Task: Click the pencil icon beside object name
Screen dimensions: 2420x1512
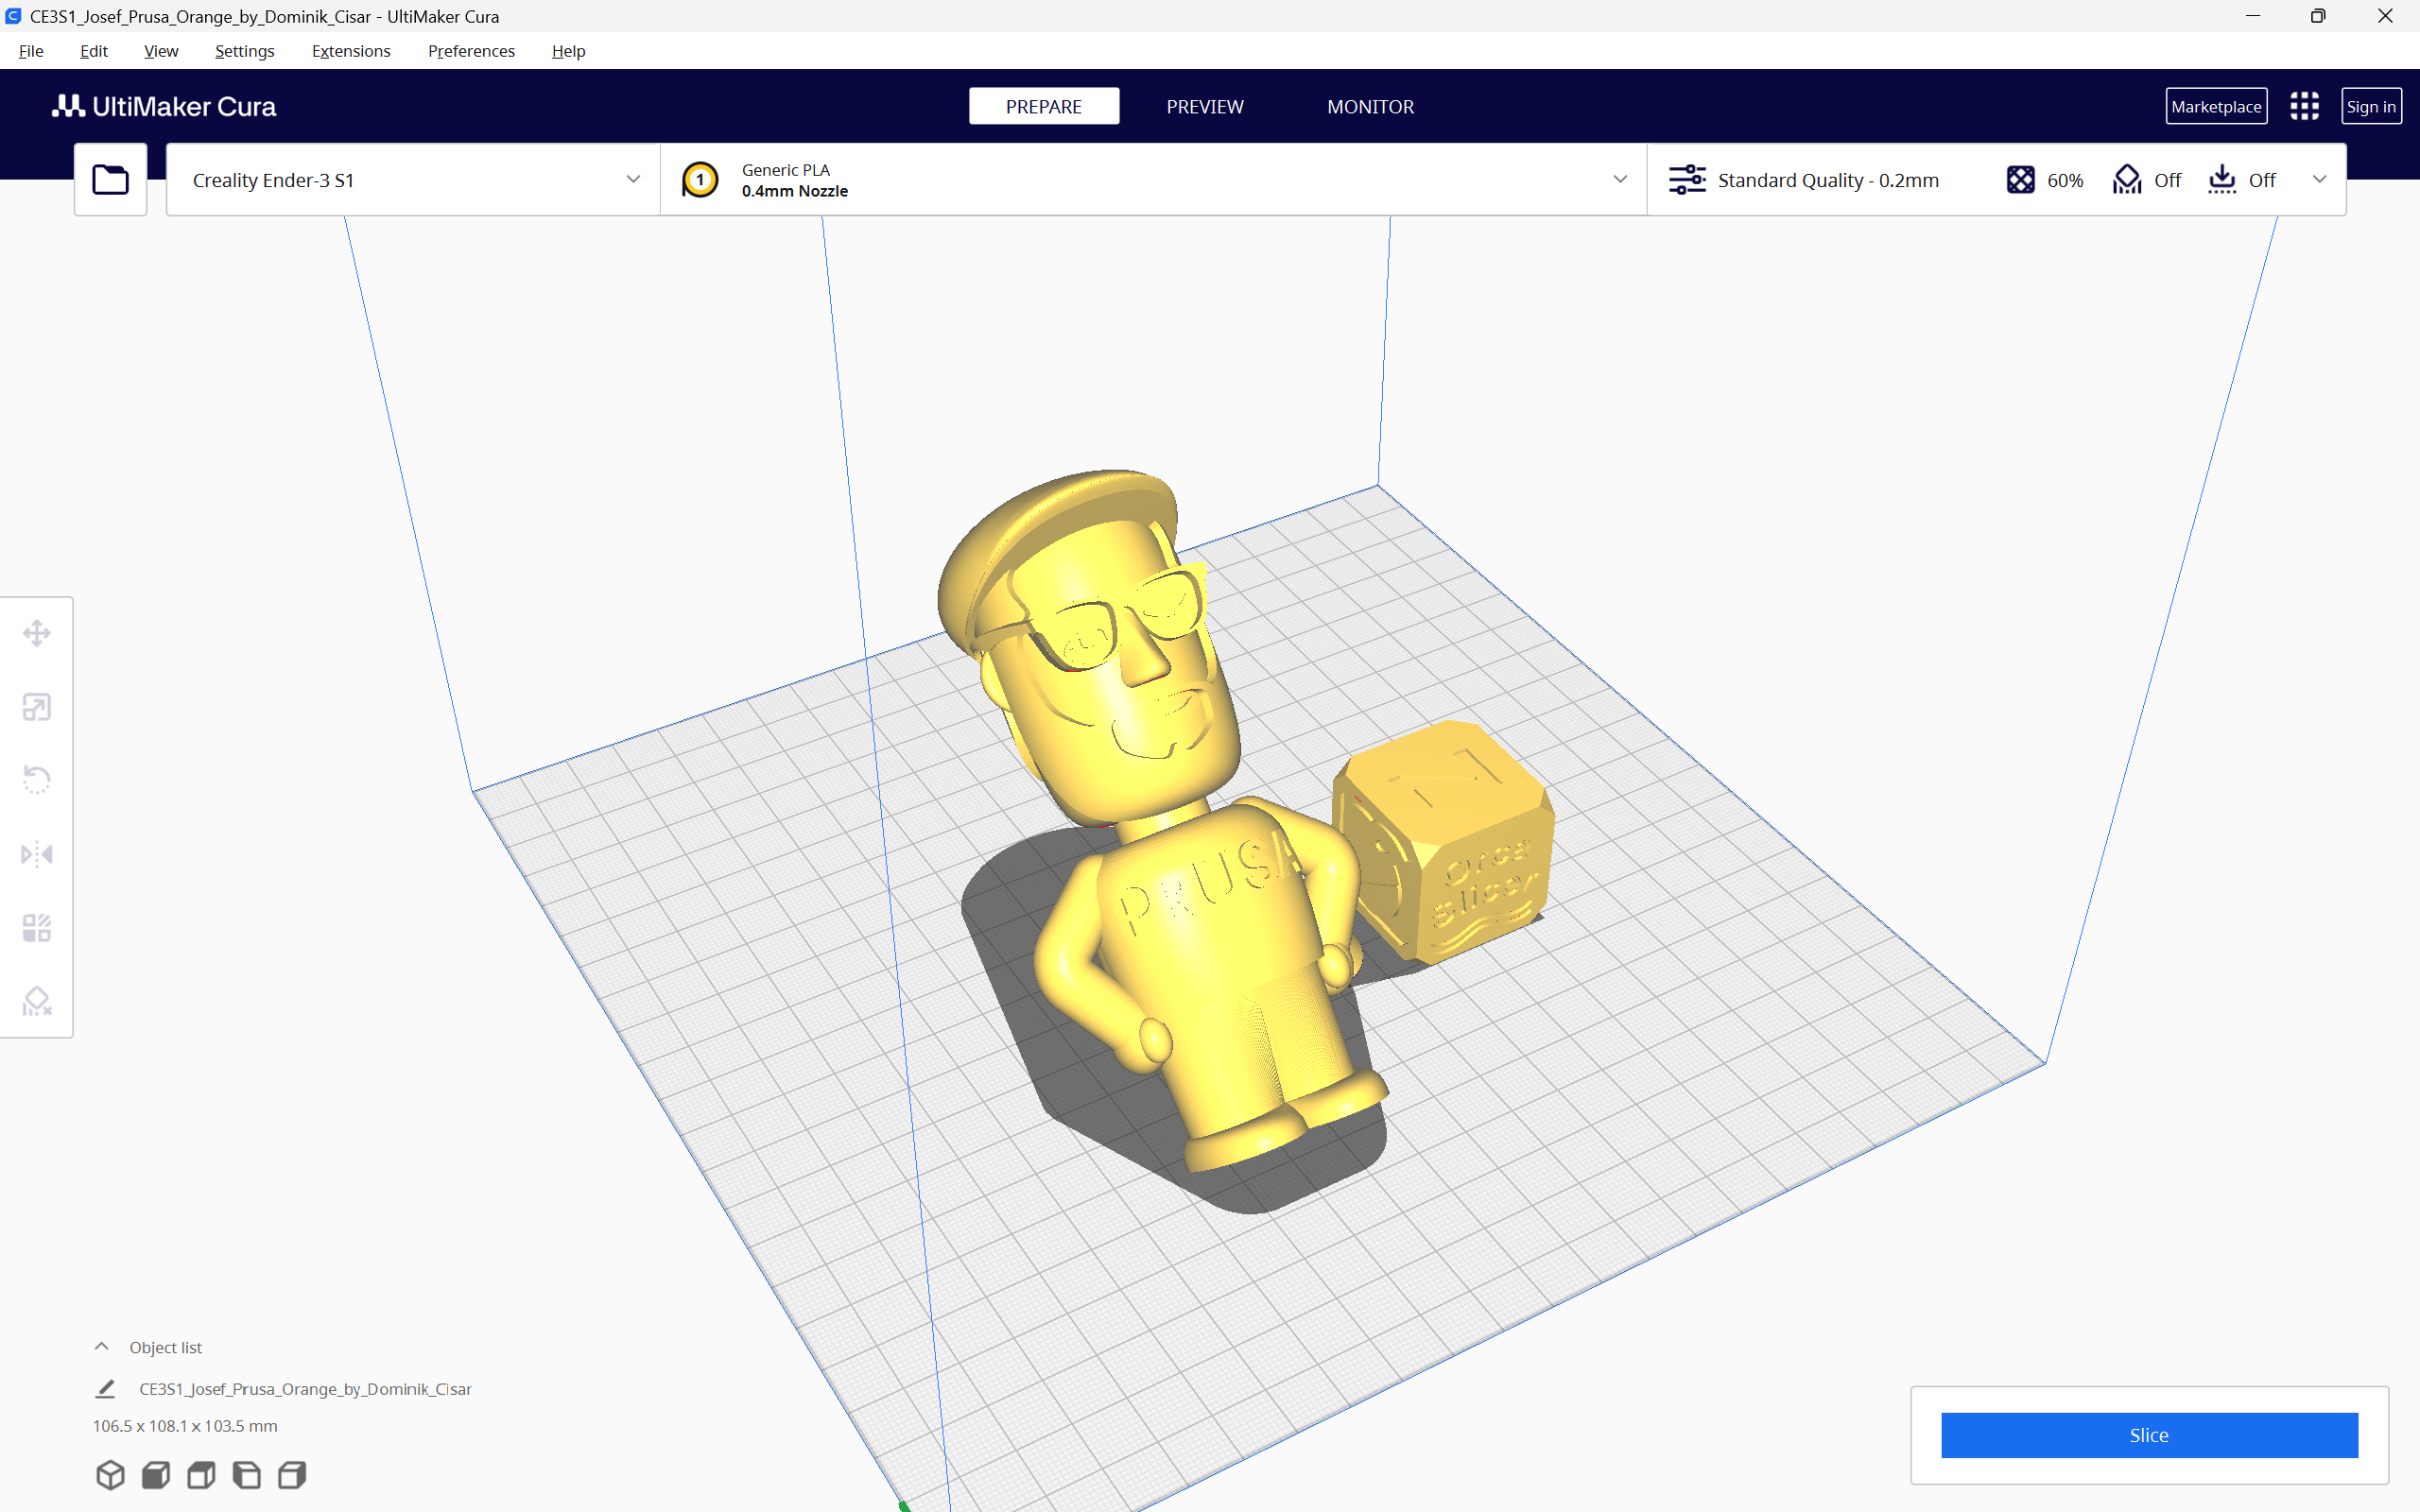Action: click(x=105, y=1389)
